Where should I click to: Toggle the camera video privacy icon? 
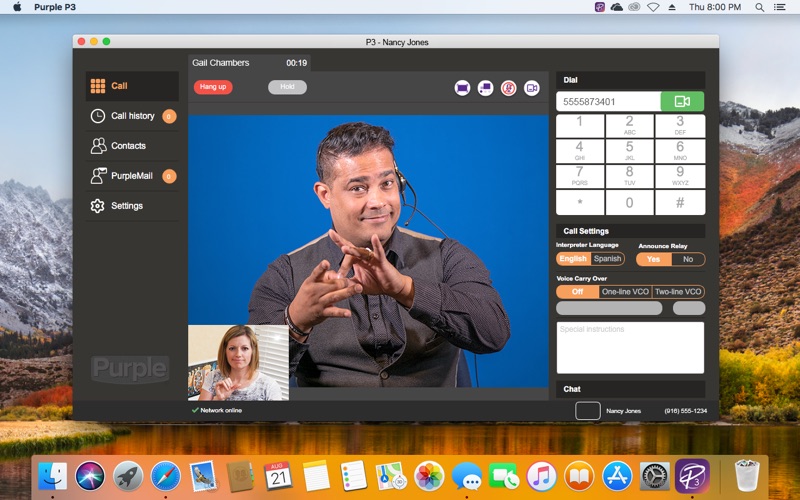click(x=532, y=88)
